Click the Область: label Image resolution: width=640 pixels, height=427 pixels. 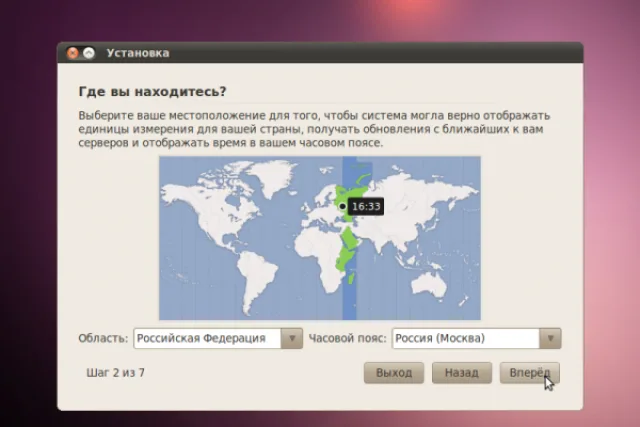103,338
